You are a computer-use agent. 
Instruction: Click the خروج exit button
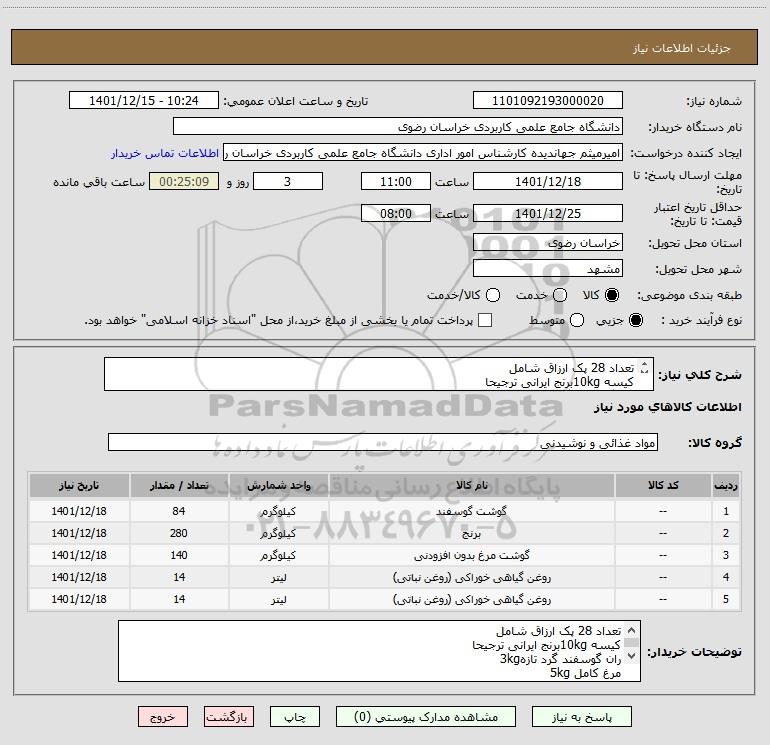tap(163, 717)
